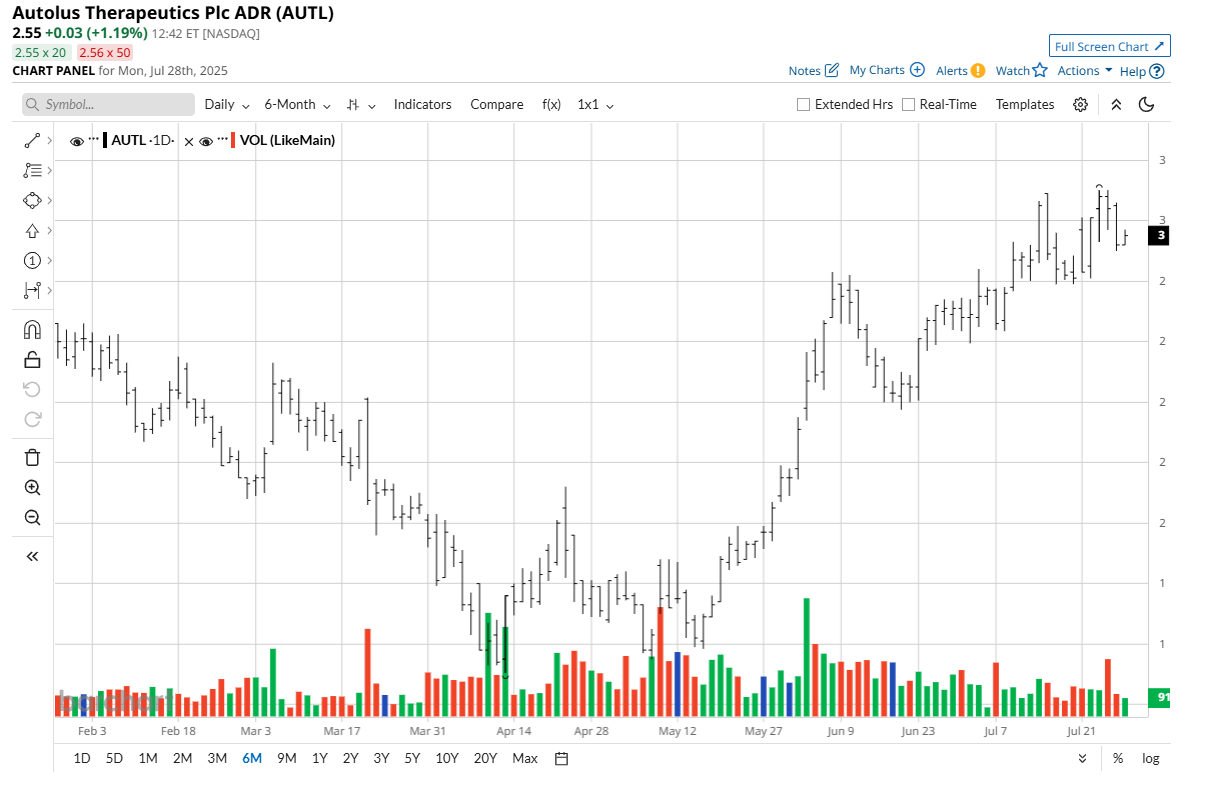Switch to dark mode with moon icon
This screenshot has width=1207, height=798.
(1147, 105)
